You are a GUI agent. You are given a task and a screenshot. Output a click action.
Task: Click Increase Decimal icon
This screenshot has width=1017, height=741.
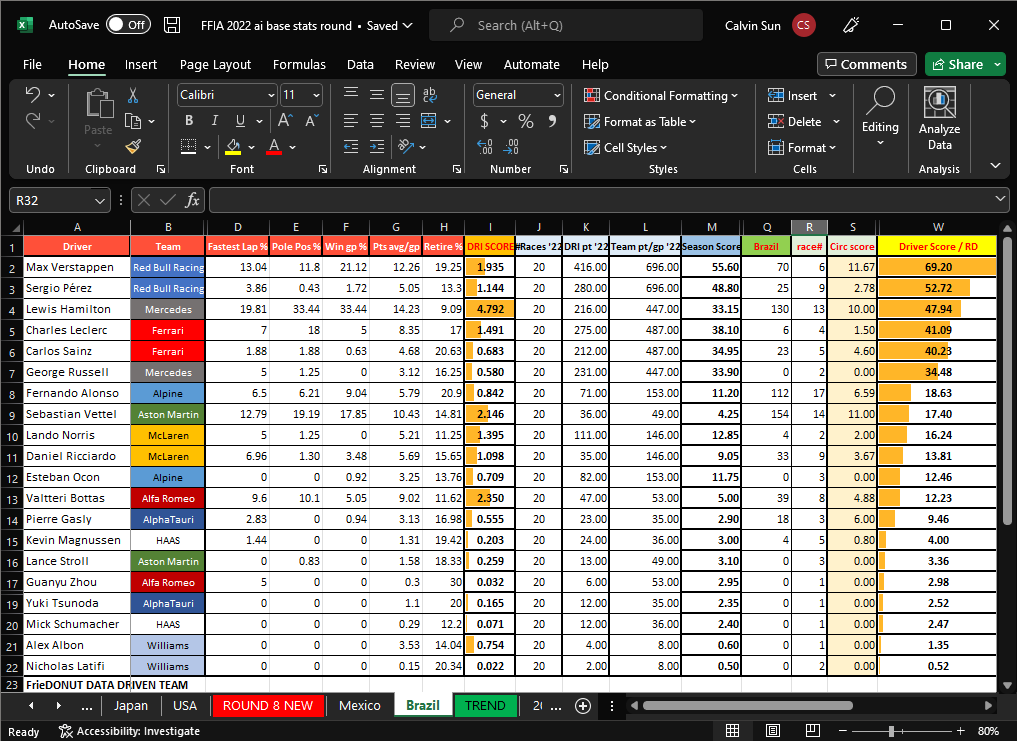pos(485,147)
